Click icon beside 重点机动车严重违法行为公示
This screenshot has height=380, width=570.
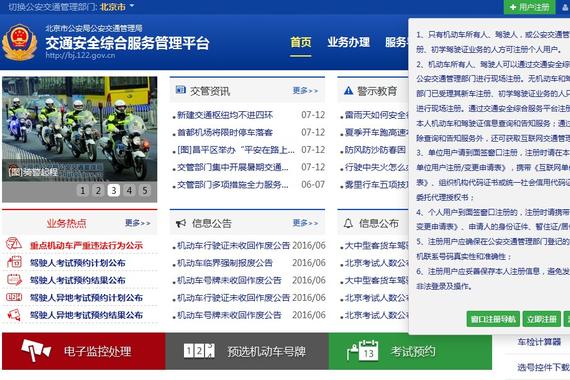[x=14, y=244]
